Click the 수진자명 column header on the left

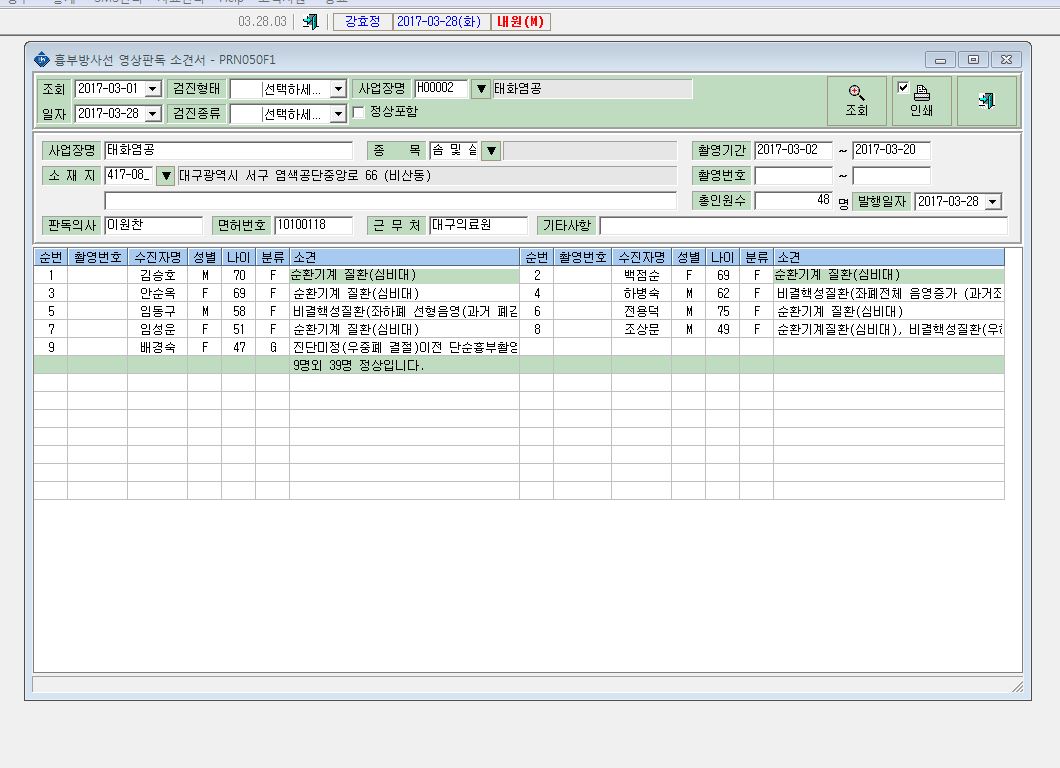(158, 257)
